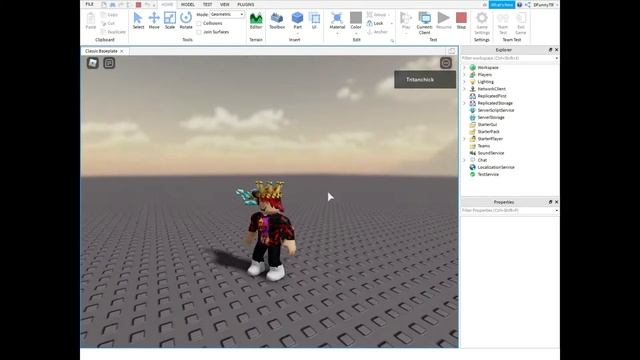Activate the Rotate tool

186,20
